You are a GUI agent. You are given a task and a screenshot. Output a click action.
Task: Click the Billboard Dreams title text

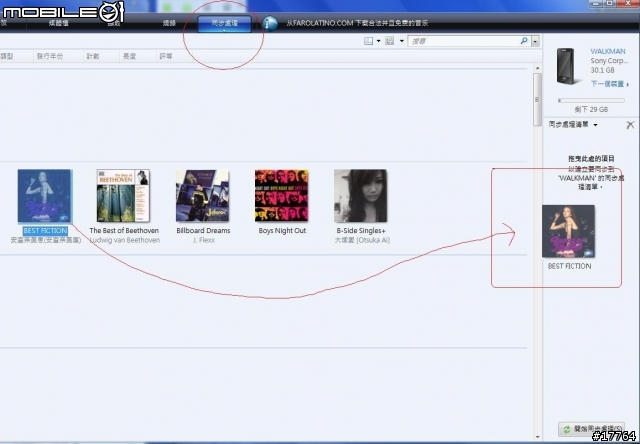coord(203,231)
